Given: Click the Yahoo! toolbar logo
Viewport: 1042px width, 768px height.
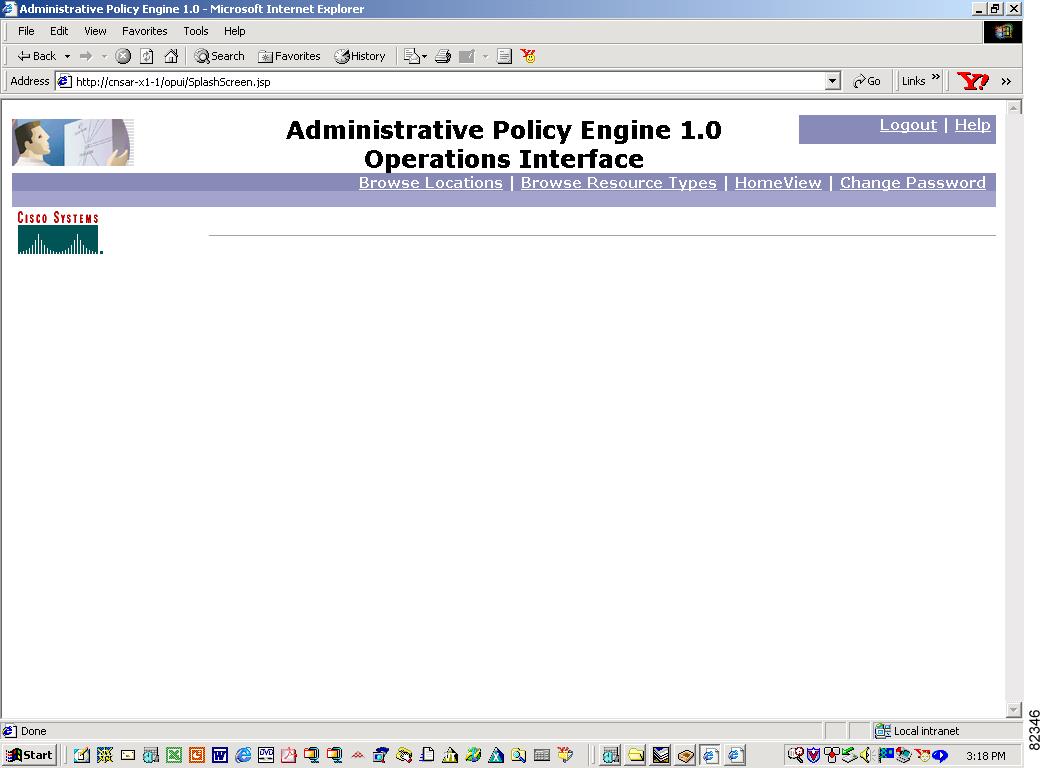Looking at the screenshot, I should coord(972,81).
